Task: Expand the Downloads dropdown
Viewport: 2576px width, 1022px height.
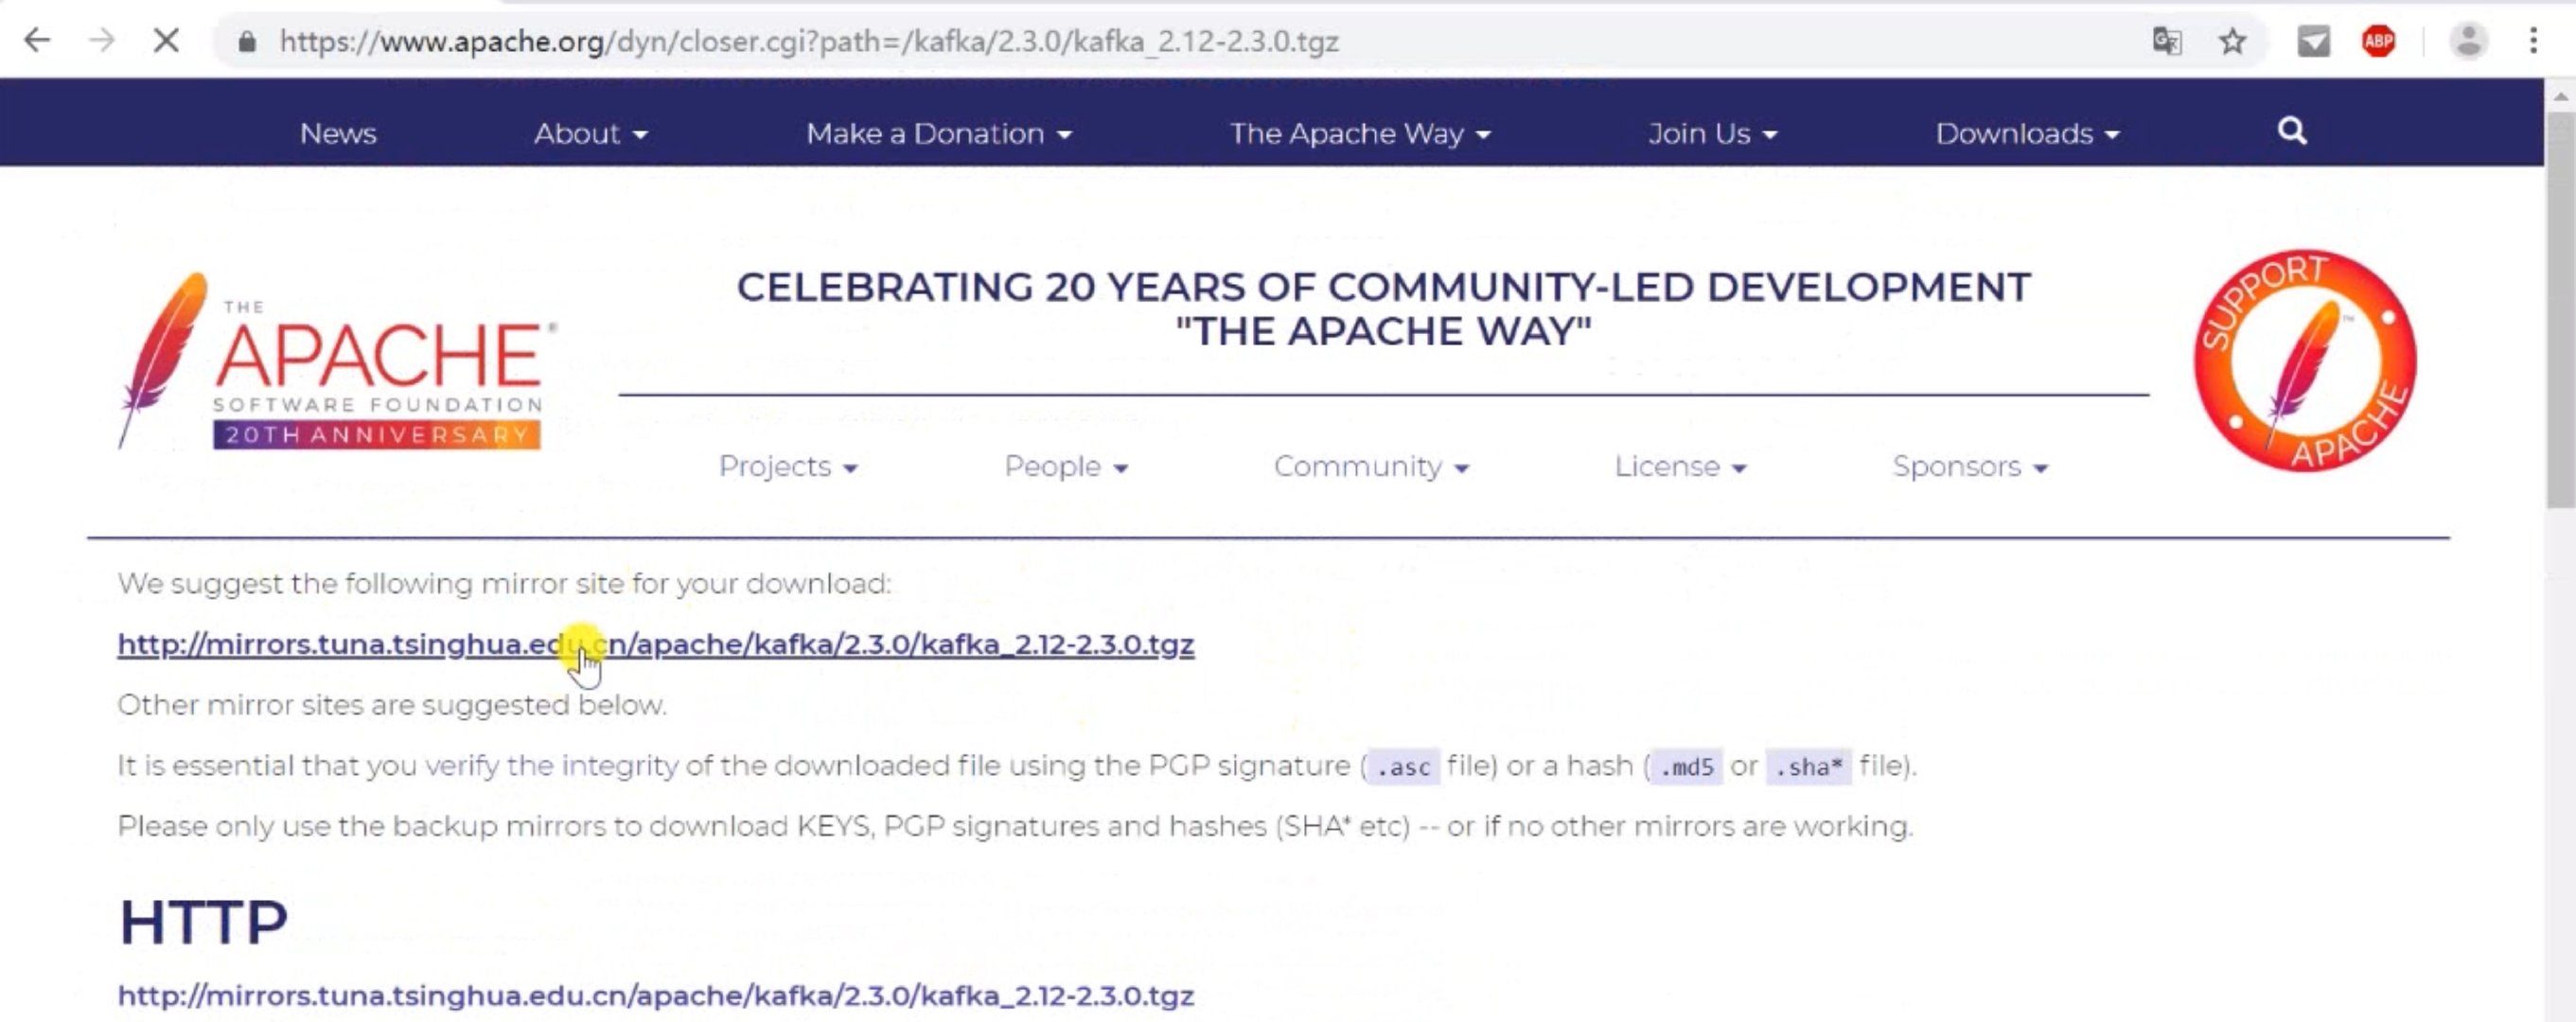Action: point(2027,133)
